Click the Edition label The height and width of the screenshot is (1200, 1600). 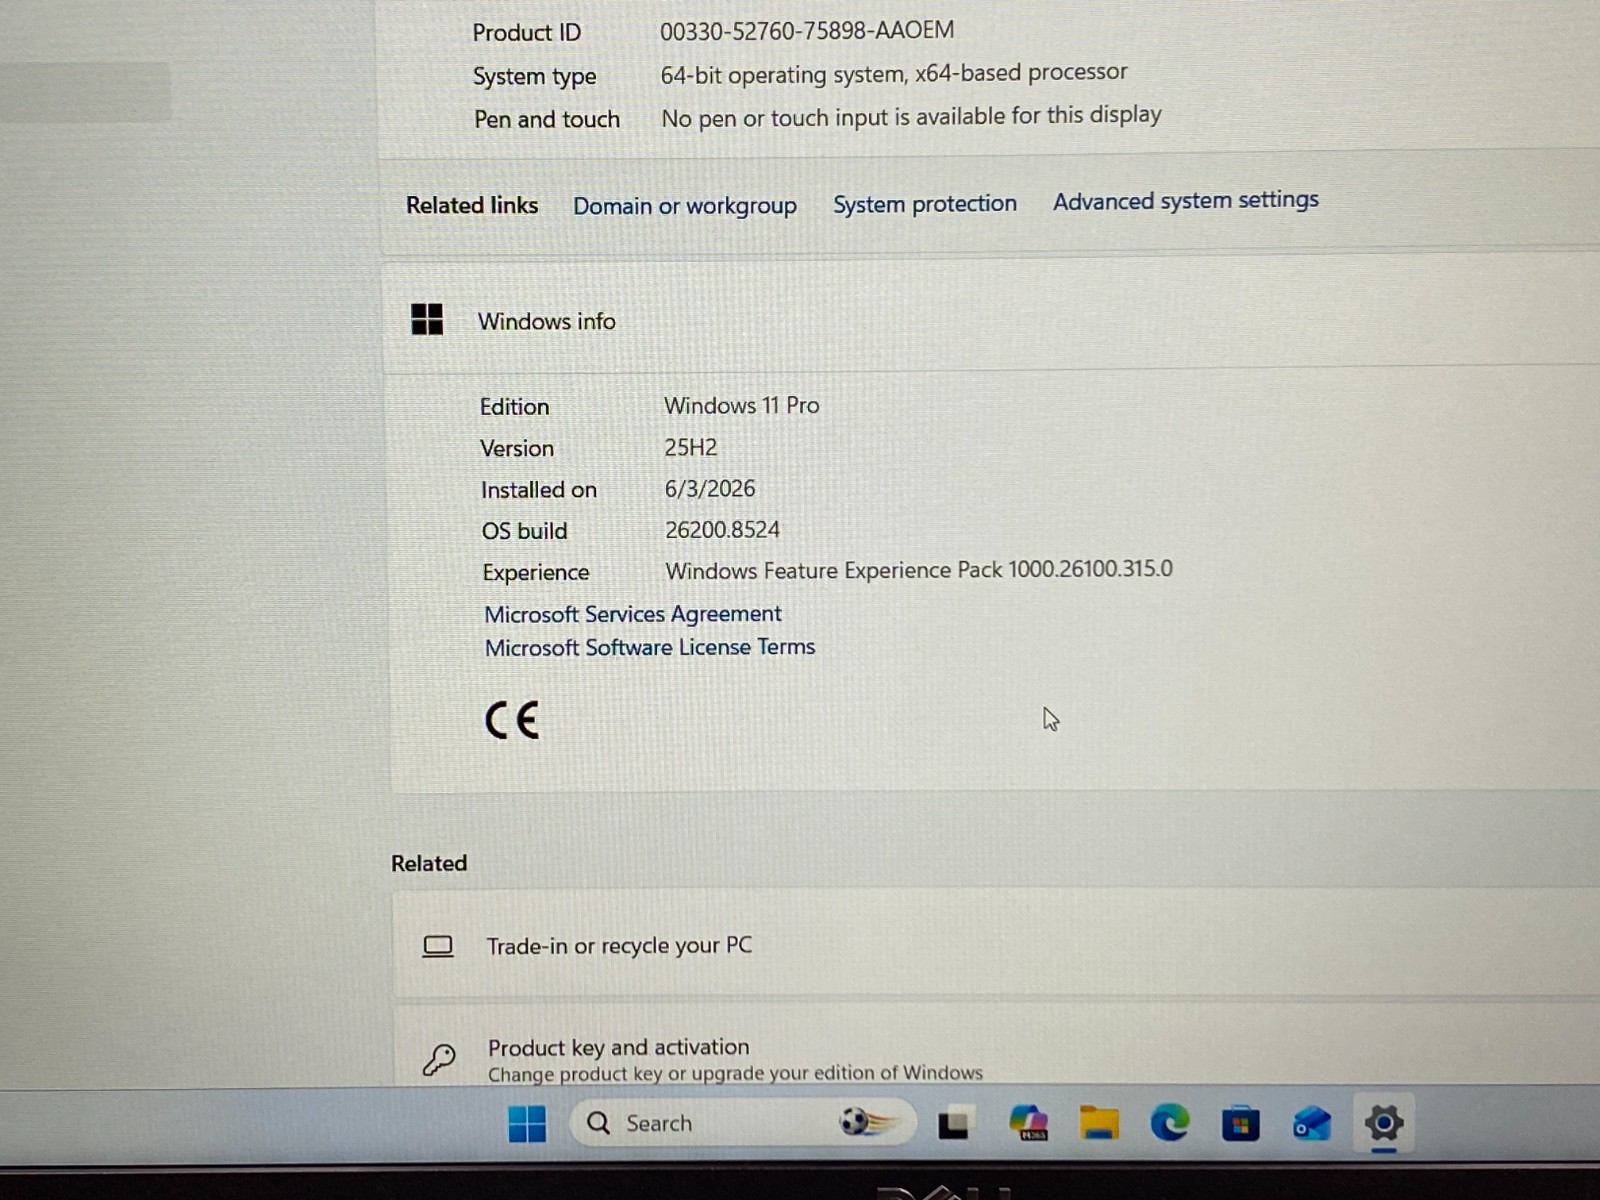(x=515, y=407)
